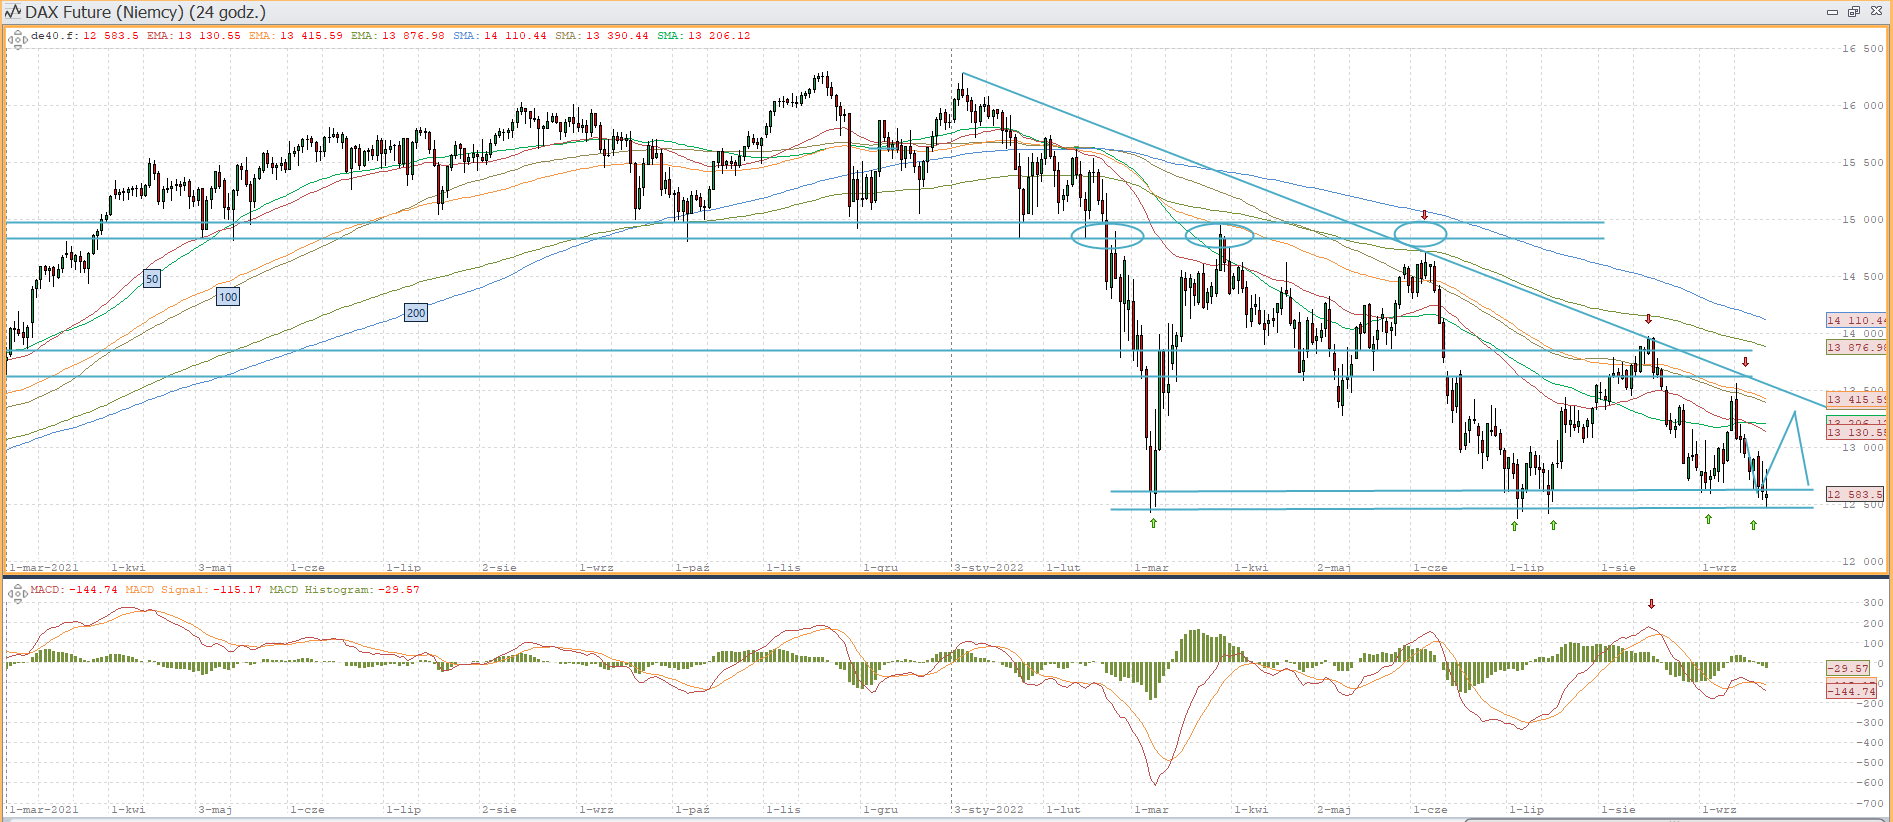Select the current price tag 12 583.5
Viewport: 1893px width, 822px height.
(1855, 494)
